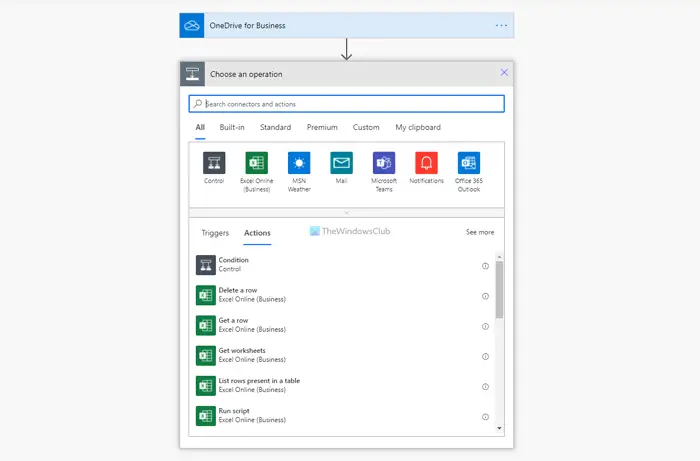The width and height of the screenshot is (700, 461).
Task: Click the scrollbar down arrow in actions list
Action: pos(499,428)
